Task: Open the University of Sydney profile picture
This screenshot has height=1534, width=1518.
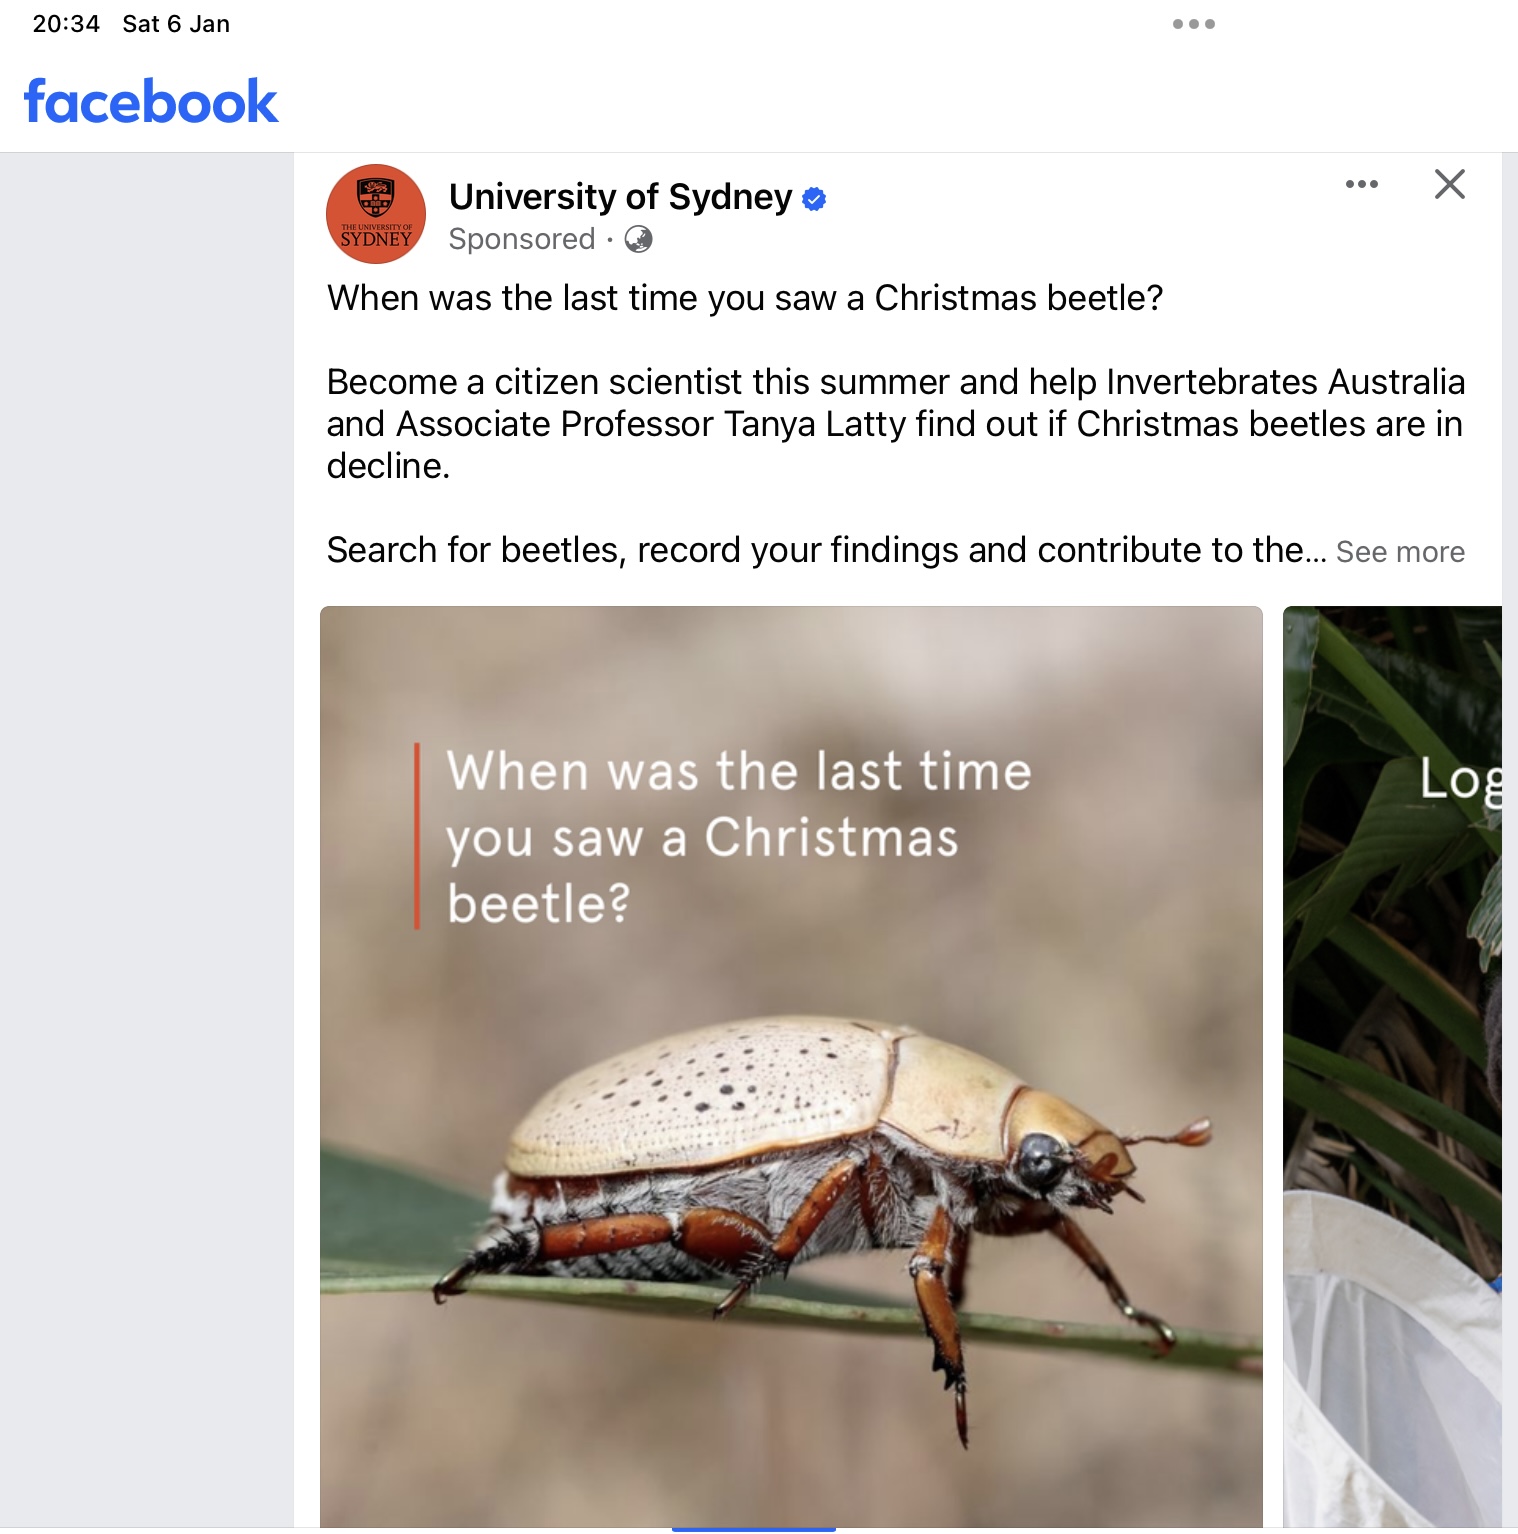Action: 376,214
